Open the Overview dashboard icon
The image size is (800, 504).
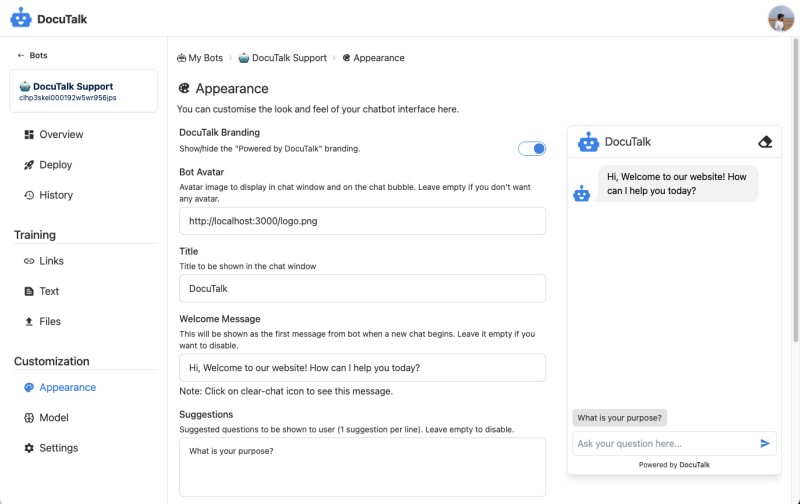(x=29, y=134)
